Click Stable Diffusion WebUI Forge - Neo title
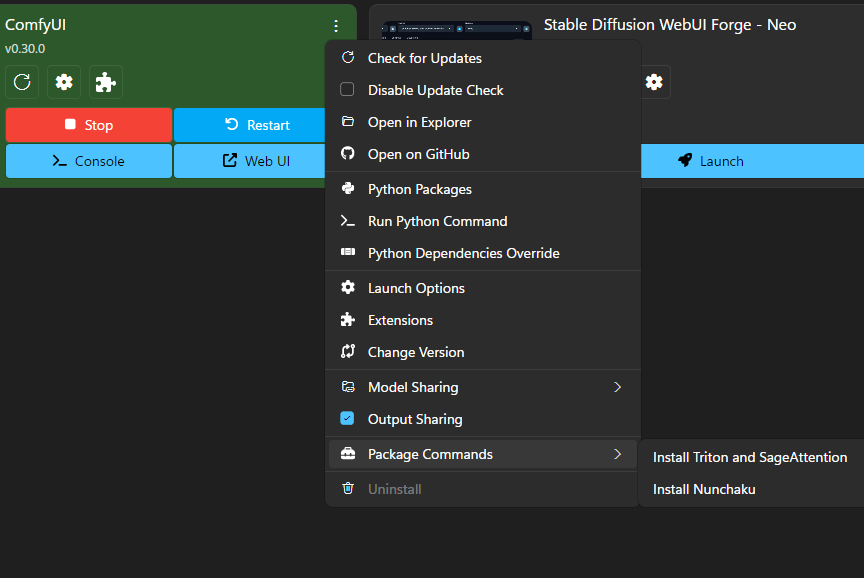This screenshot has height=578, width=864. pos(669,25)
